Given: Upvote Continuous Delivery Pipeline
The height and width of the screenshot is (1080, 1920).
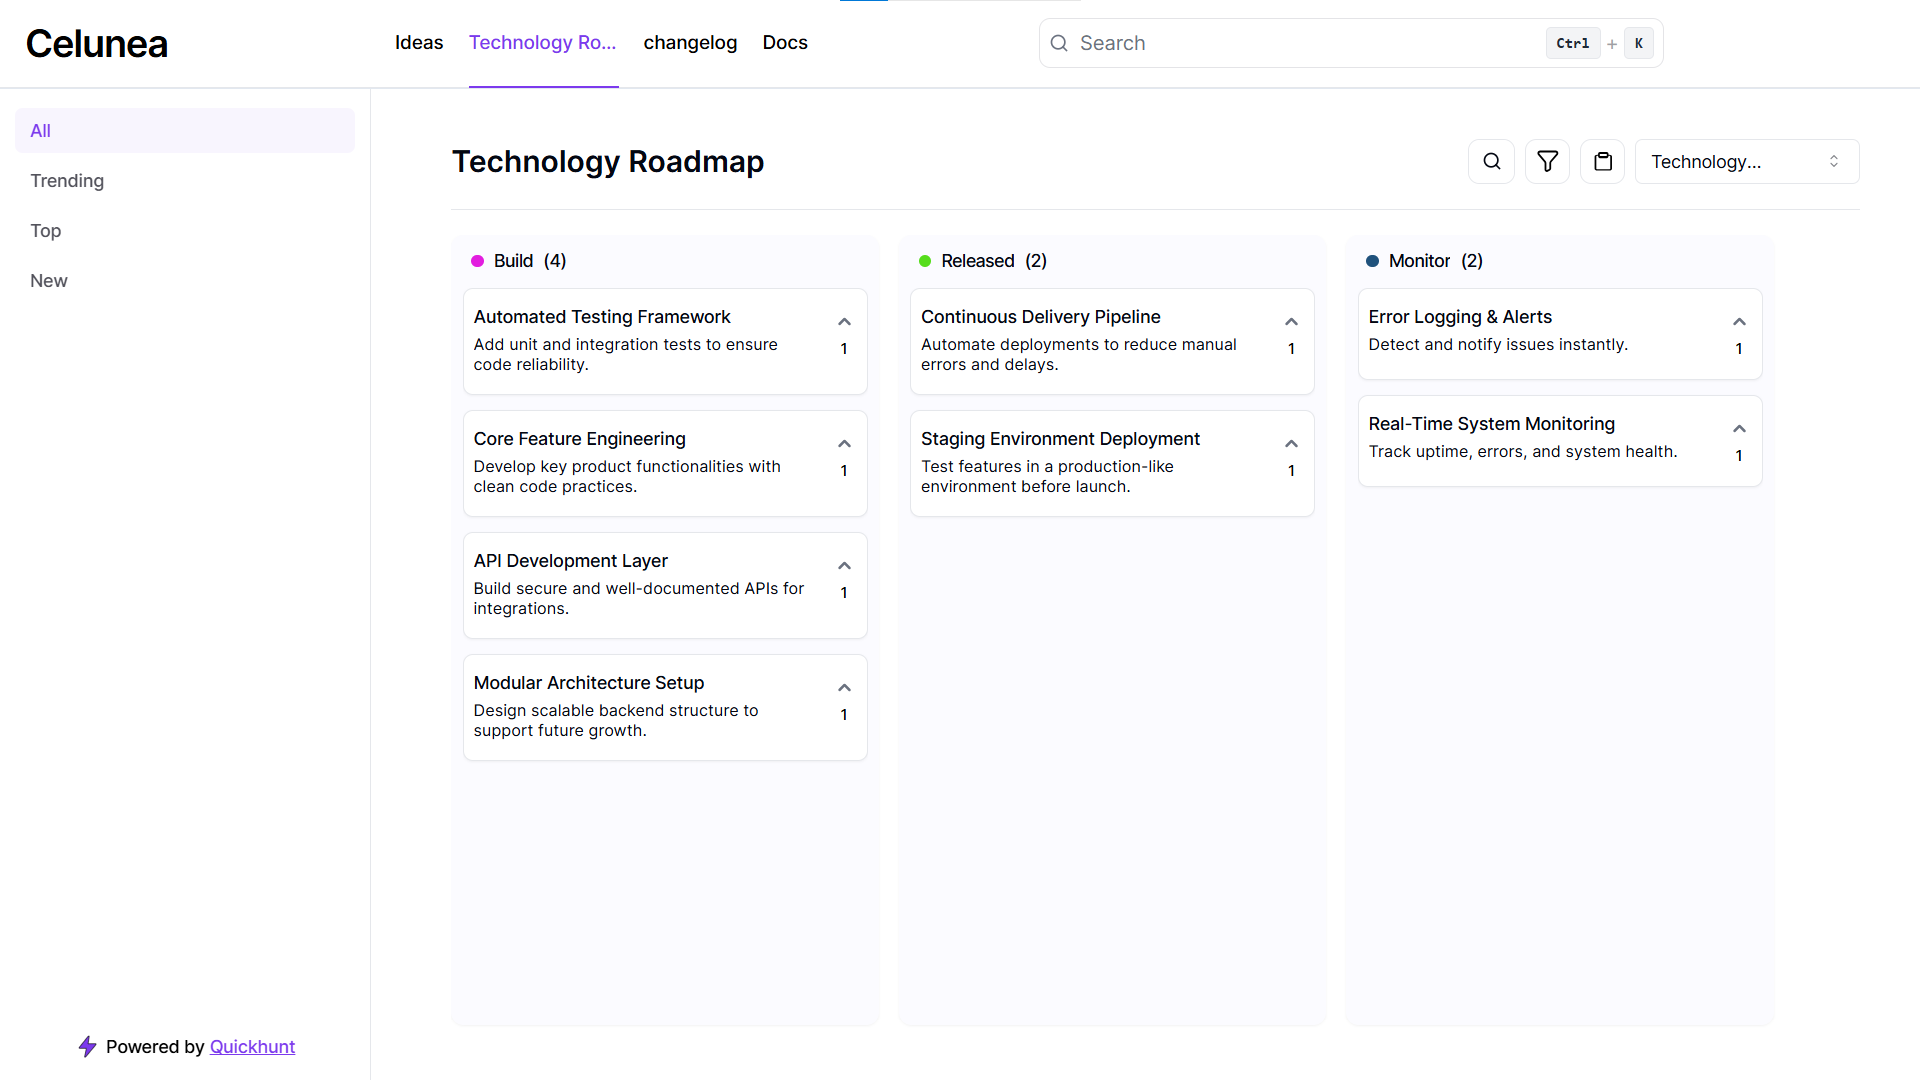Looking at the screenshot, I should pyautogui.click(x=1291, y=322).
